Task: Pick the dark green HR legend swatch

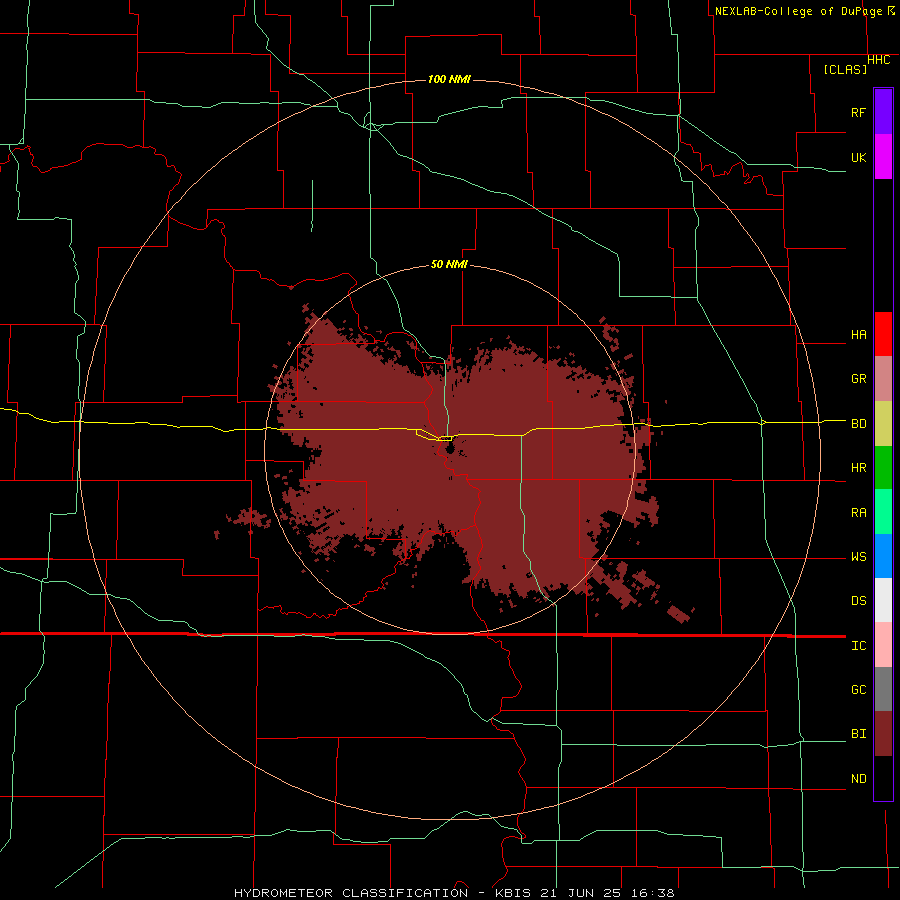Action: tap(883, 468)
